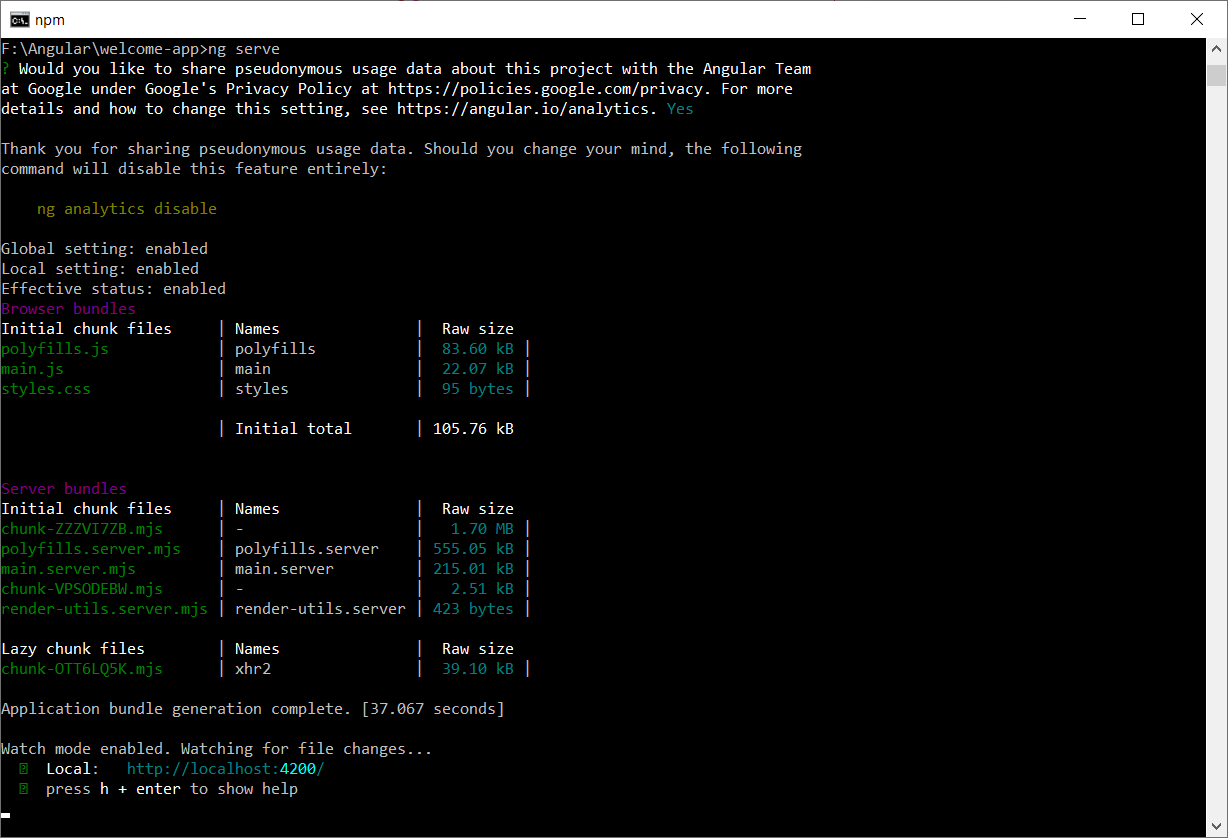Click the 1.70 MB size value
The height and width of the screenshot is (838, 1228).
[x=482, y=529]
